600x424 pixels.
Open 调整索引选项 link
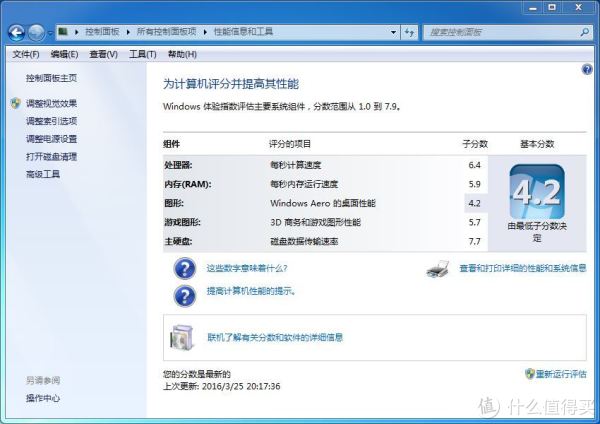(51, 121)
